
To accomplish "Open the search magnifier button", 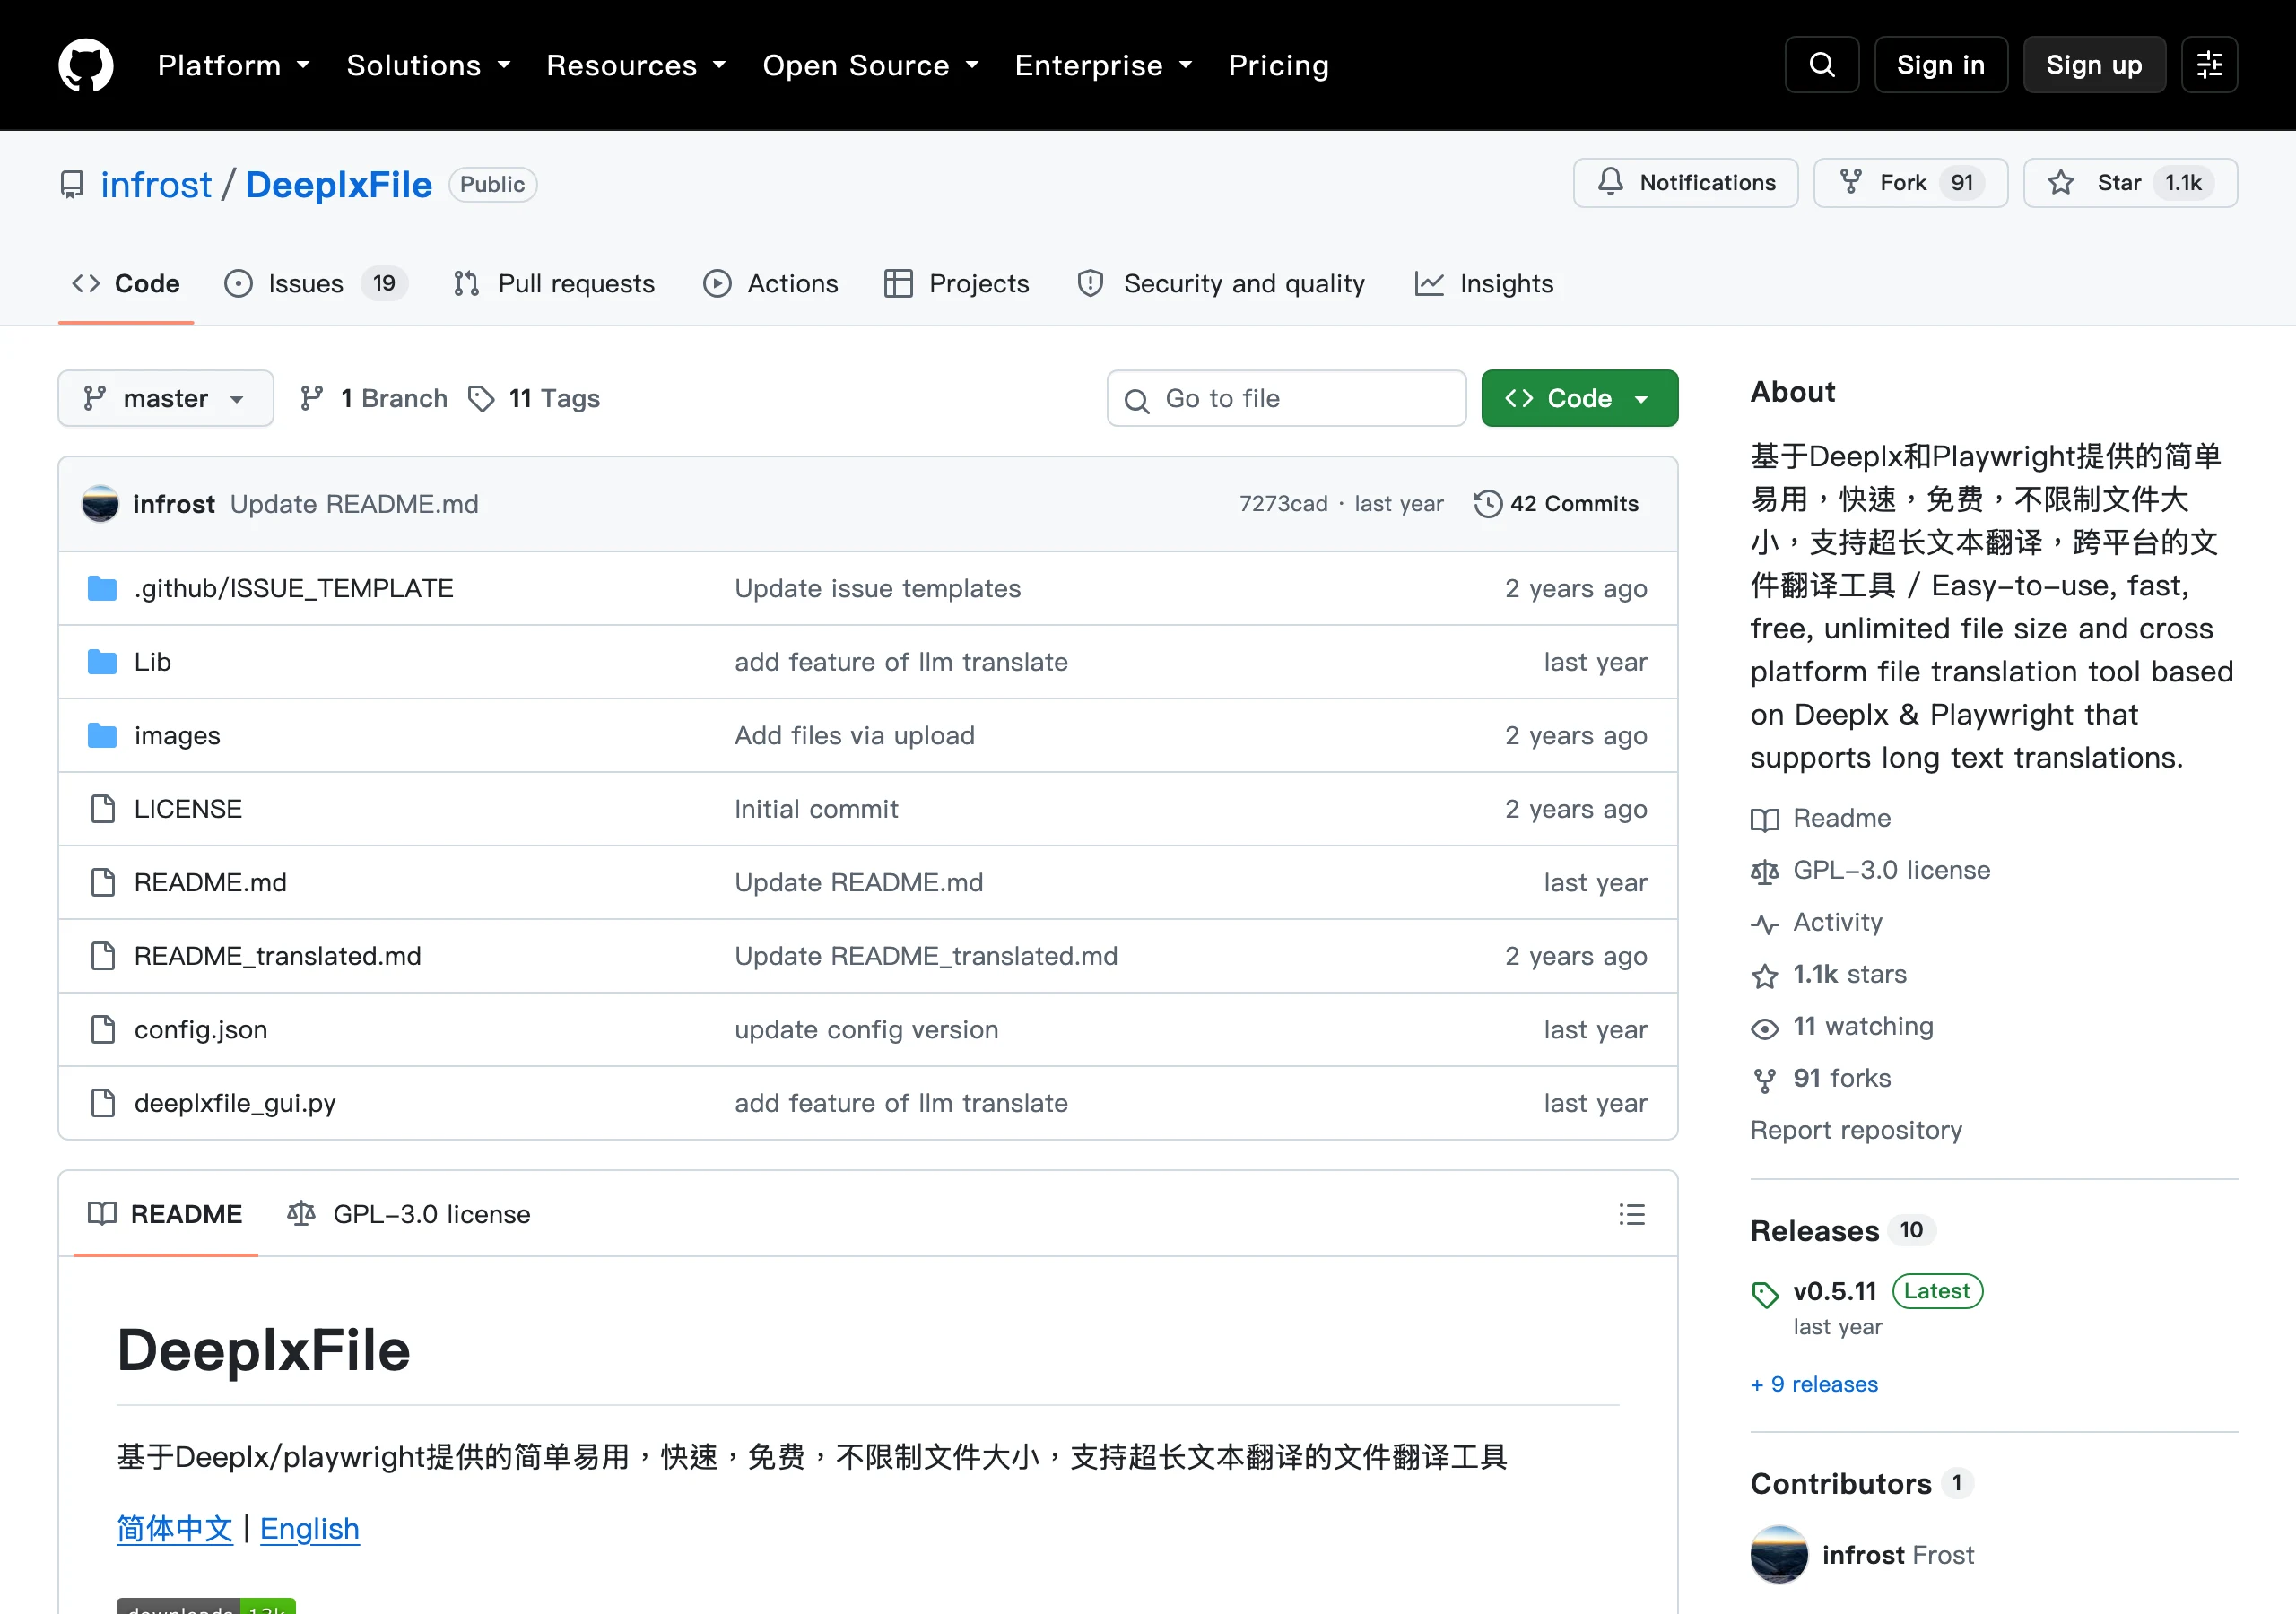I will (x=1821, y=65).
